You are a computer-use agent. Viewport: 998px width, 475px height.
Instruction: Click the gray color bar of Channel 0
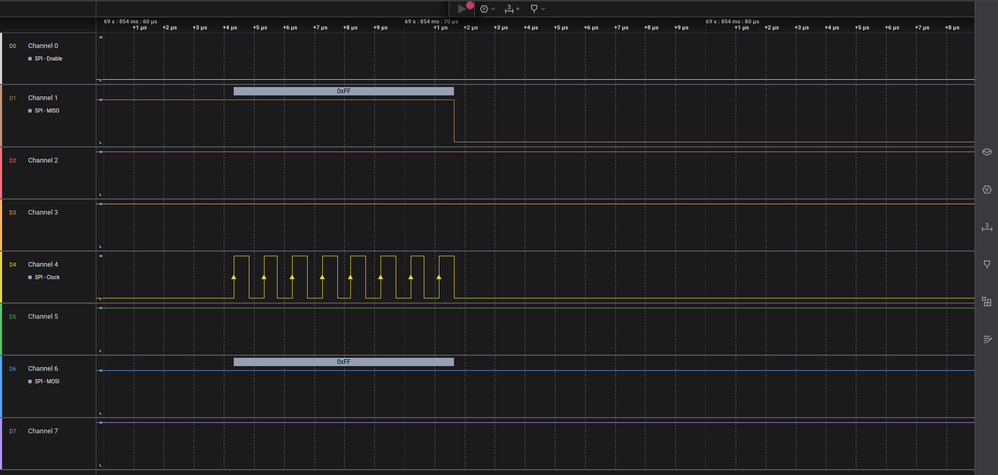pyautogui.click(x=1, y=58)
